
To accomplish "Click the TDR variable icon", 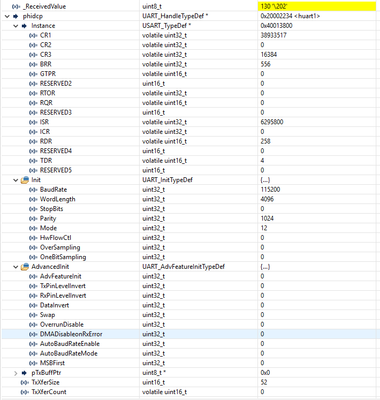I will [x=33, y=161].
